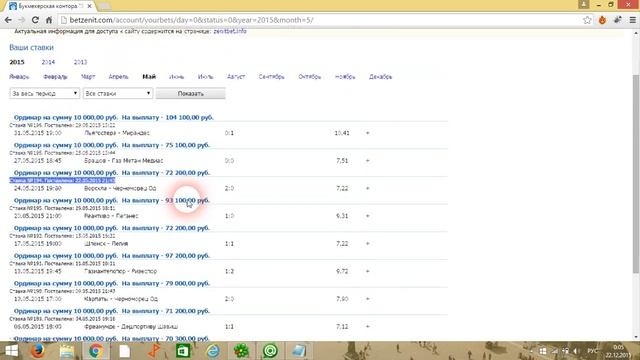Select year 2013
Viewport: 640px width, 360px height.
click(x=80, y=62)
